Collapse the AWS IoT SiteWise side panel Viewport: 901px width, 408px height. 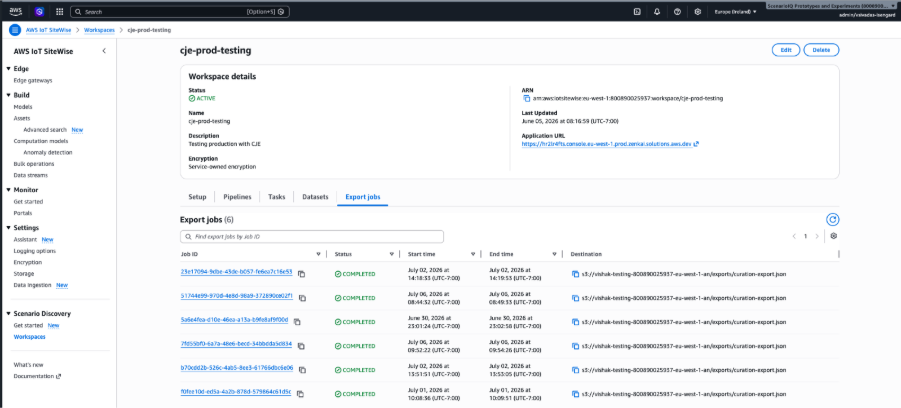(x=104, y=51)
